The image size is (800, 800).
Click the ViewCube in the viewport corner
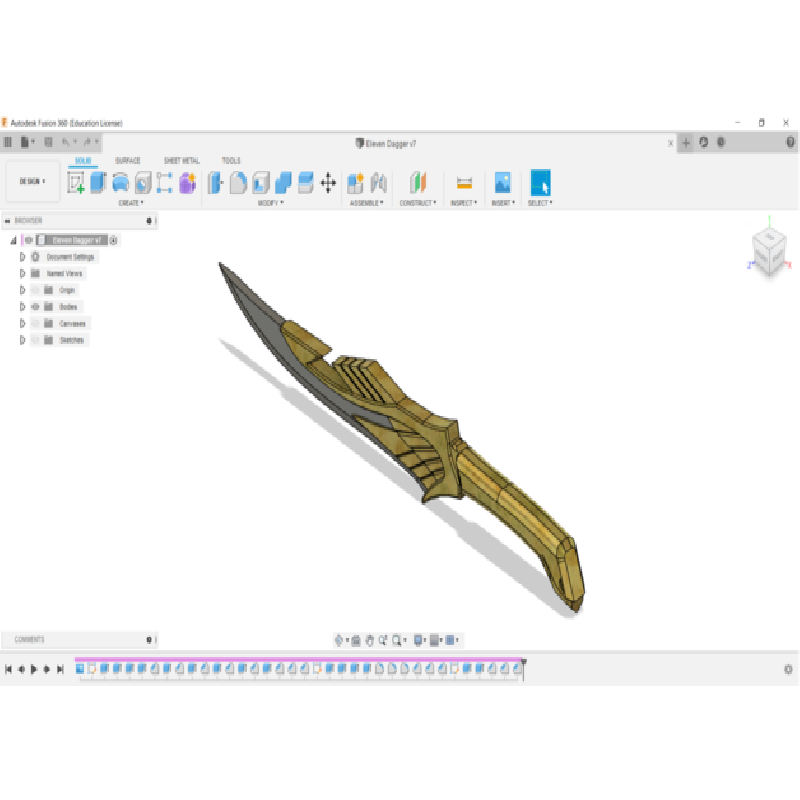[768, 252]
